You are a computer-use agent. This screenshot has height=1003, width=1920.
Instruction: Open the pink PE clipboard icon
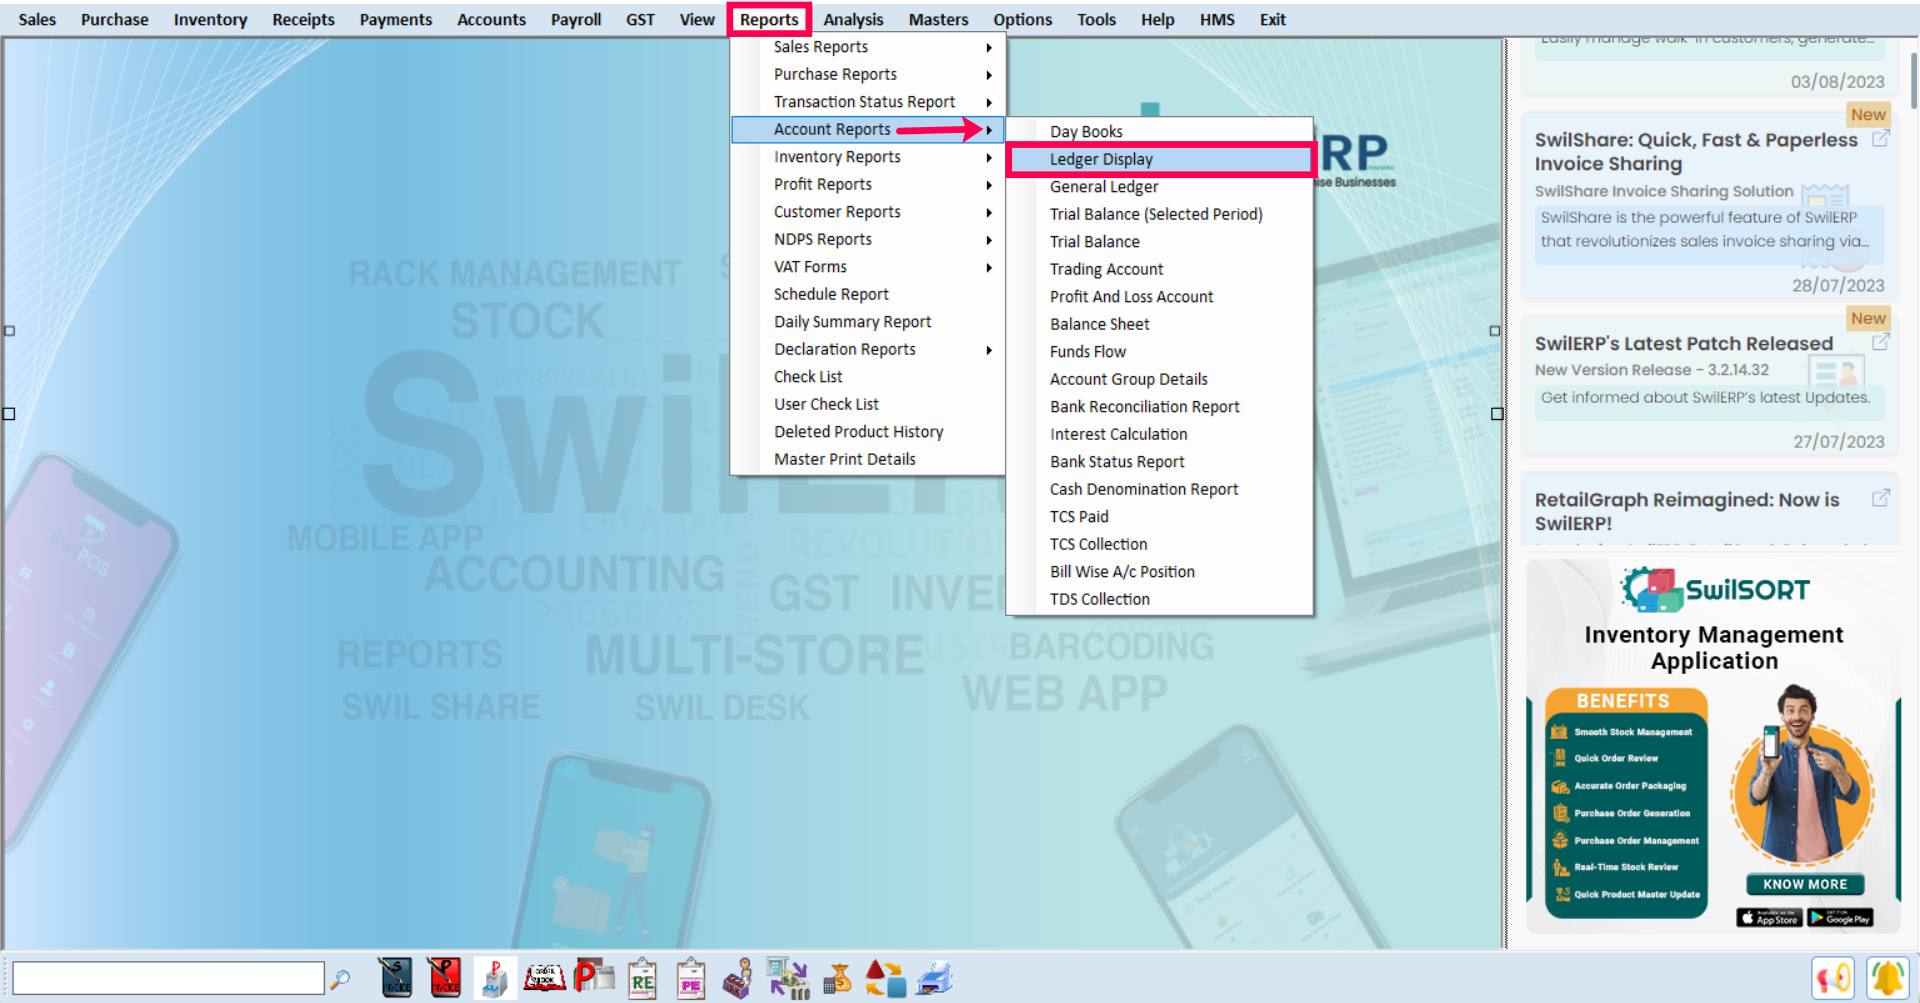coord(690,978)
